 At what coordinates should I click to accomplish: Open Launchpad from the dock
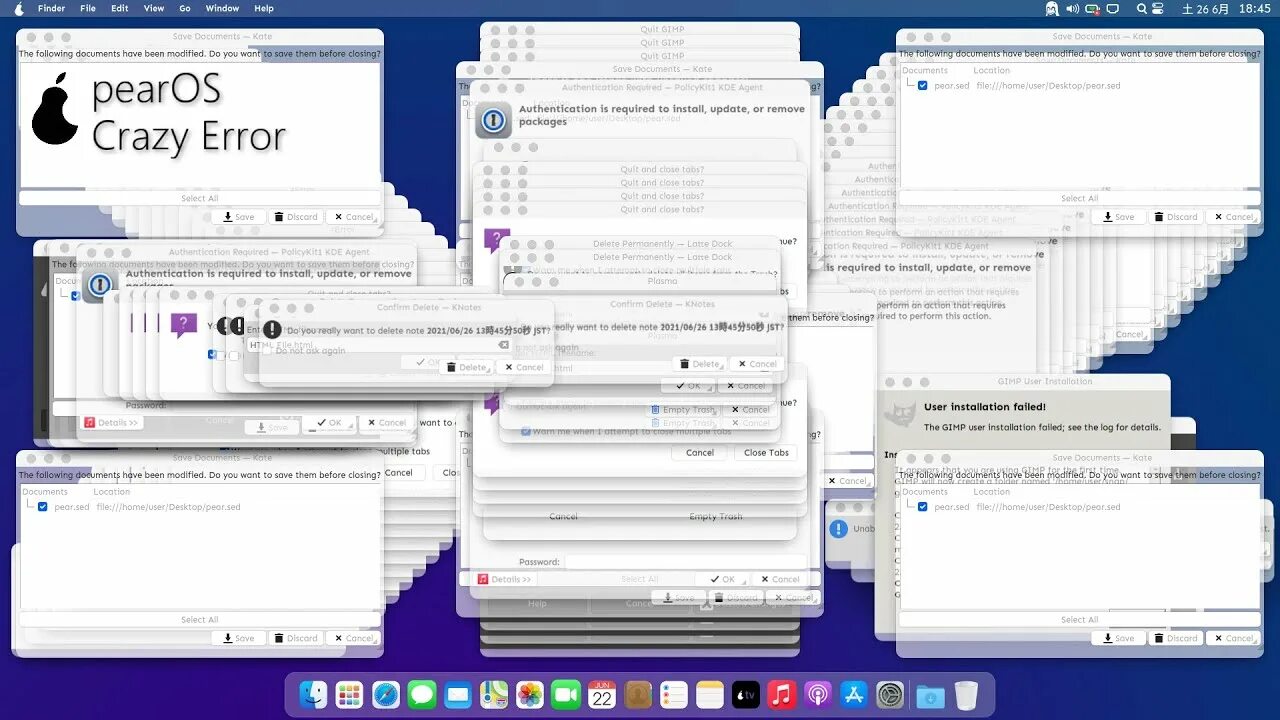349,695
